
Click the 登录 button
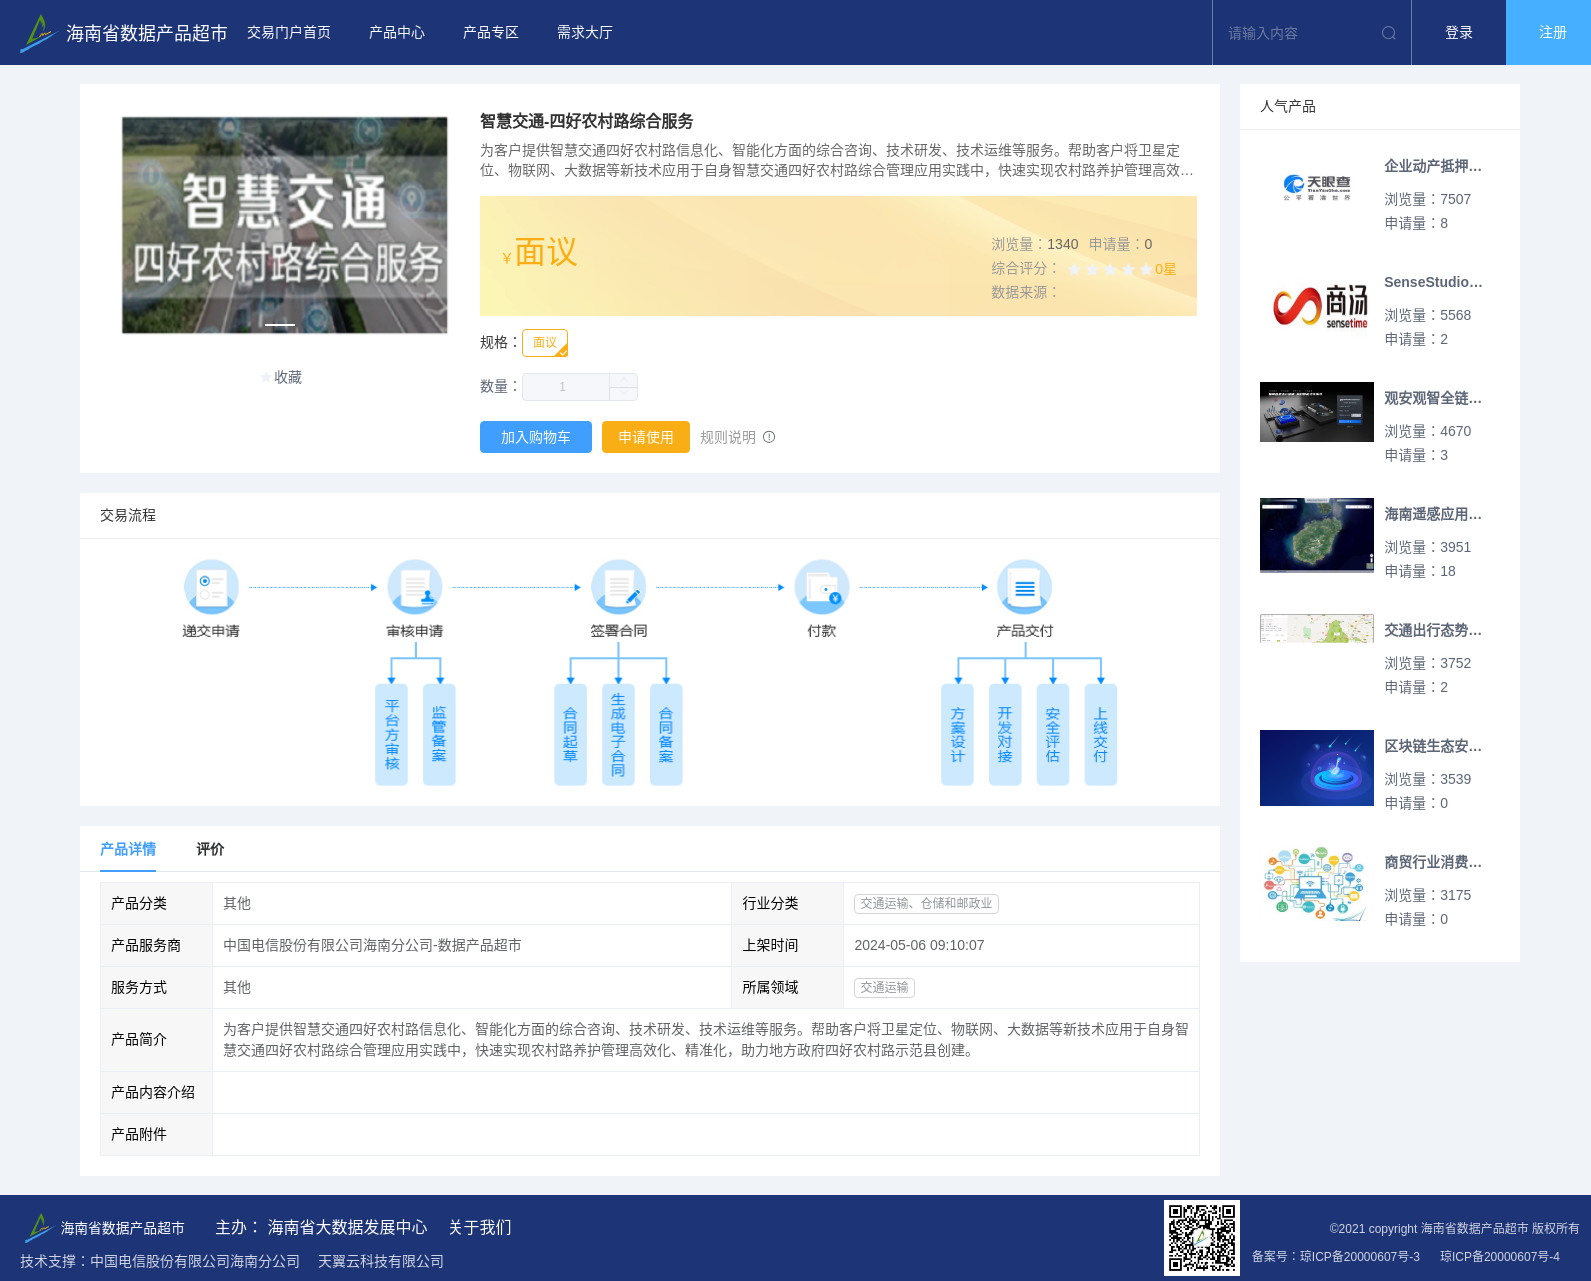(1459, 33)
